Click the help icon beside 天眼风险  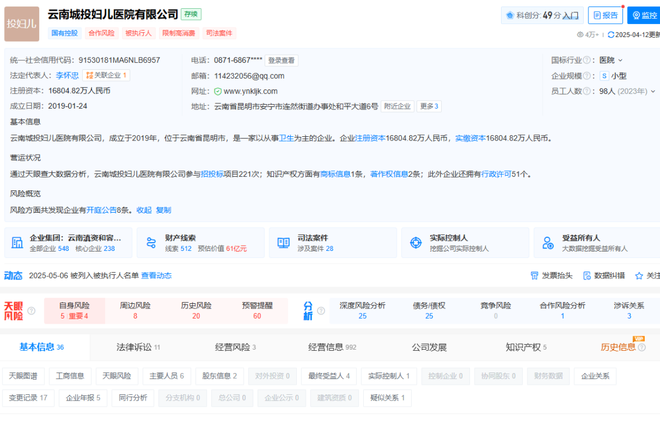pyautogui.click(x=31, y=311)
